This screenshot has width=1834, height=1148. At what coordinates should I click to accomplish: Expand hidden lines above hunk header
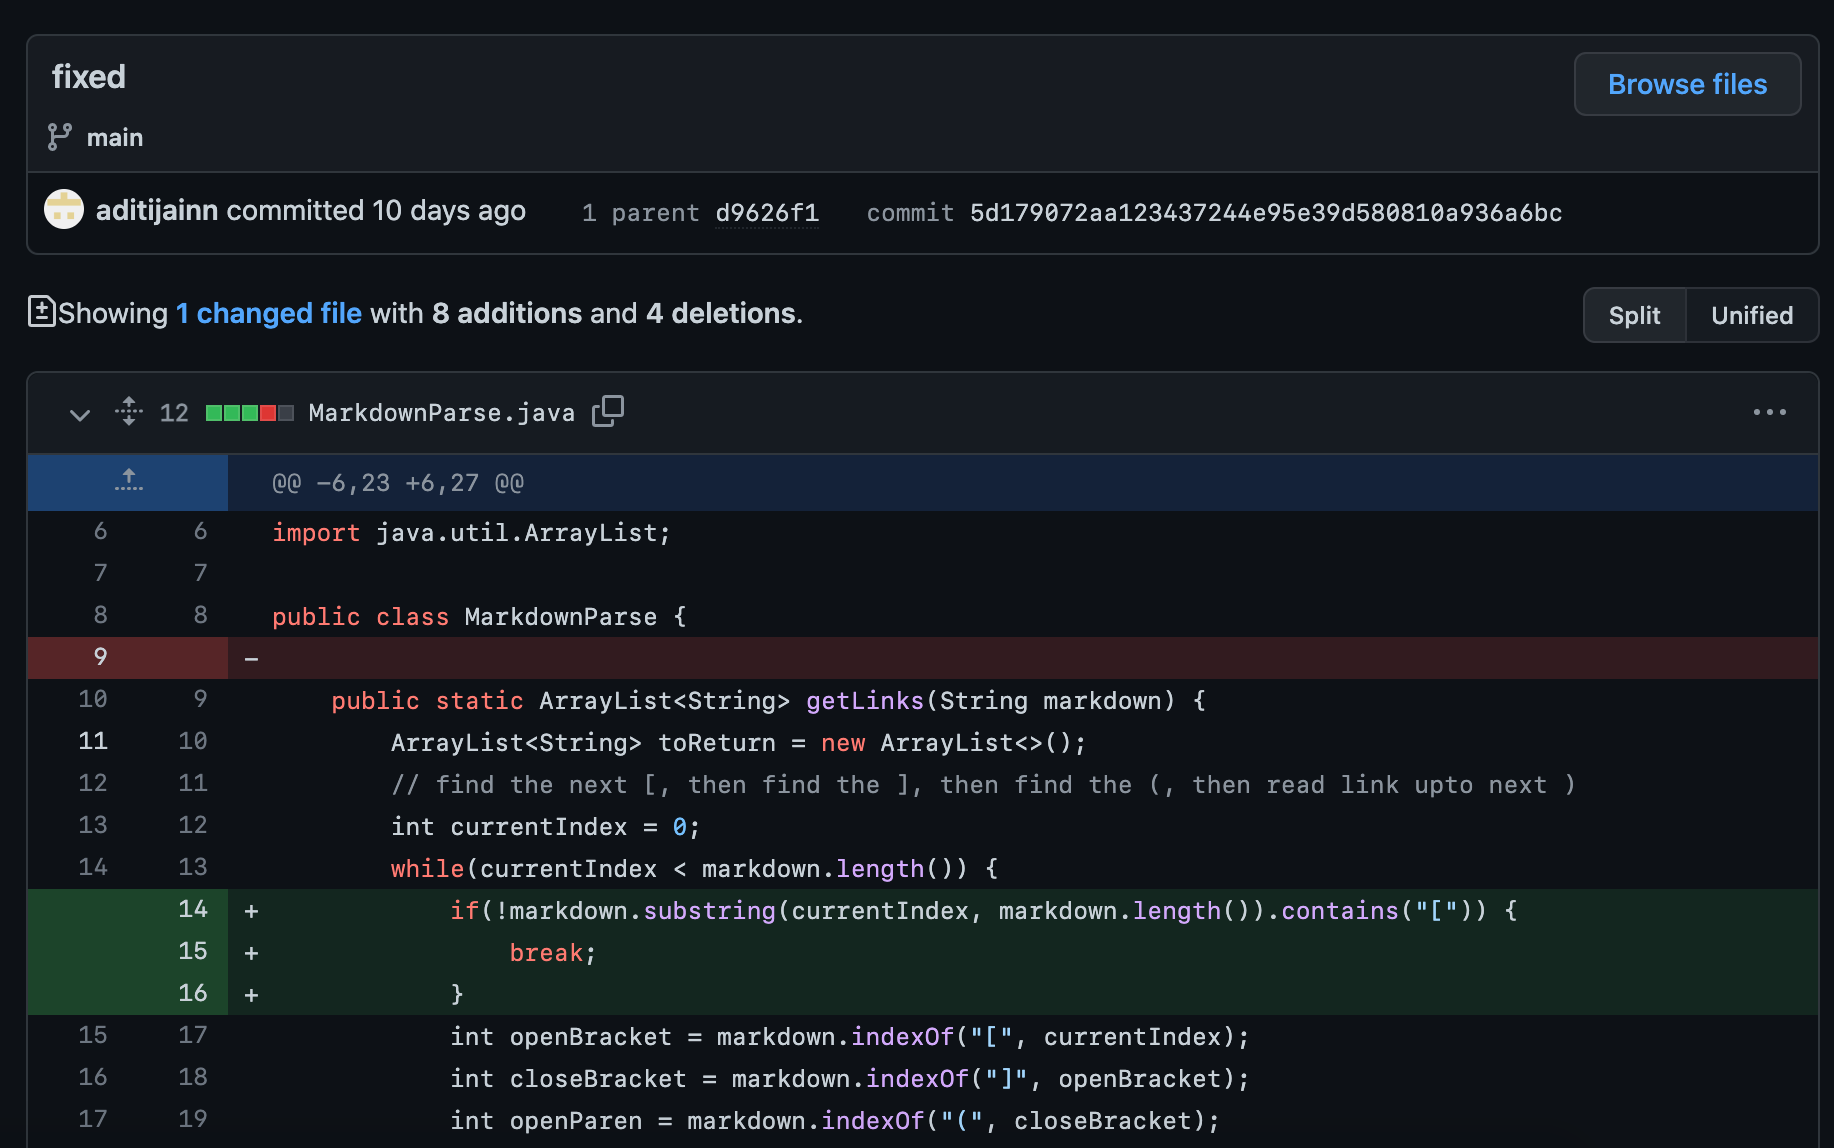(x=128, y=482)
